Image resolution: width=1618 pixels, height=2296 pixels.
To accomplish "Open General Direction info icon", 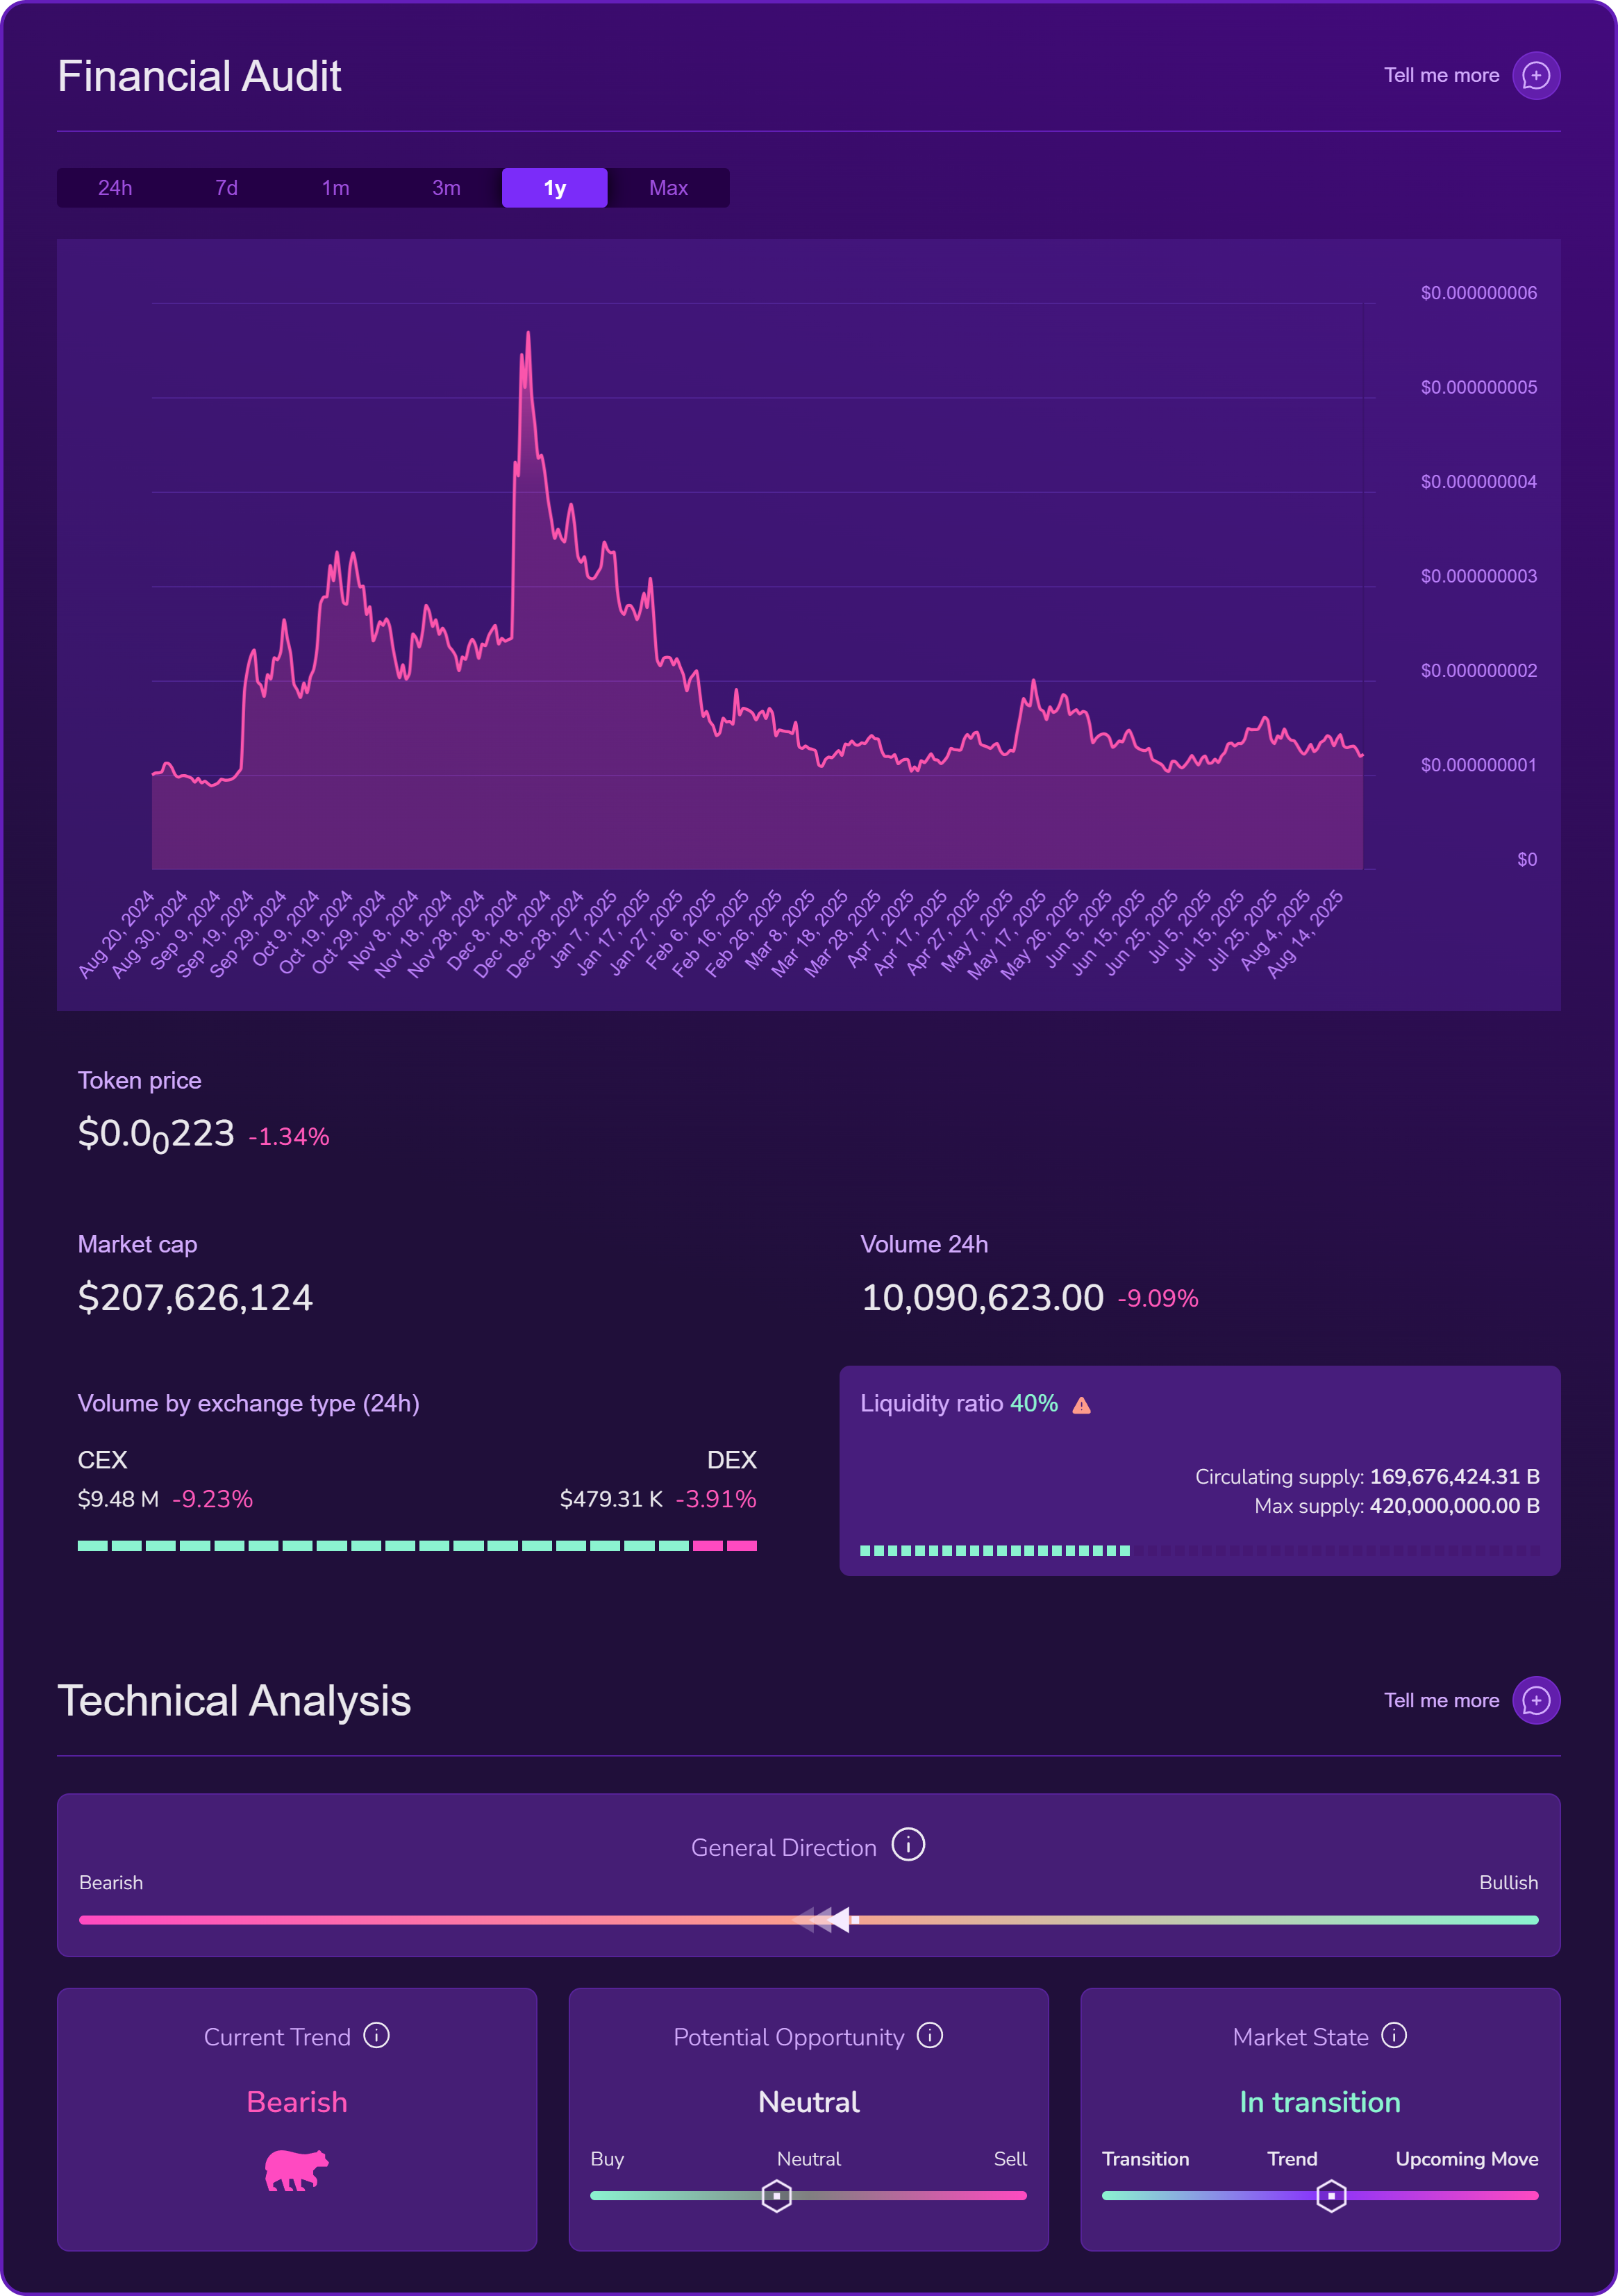I will pos(908,1844).
